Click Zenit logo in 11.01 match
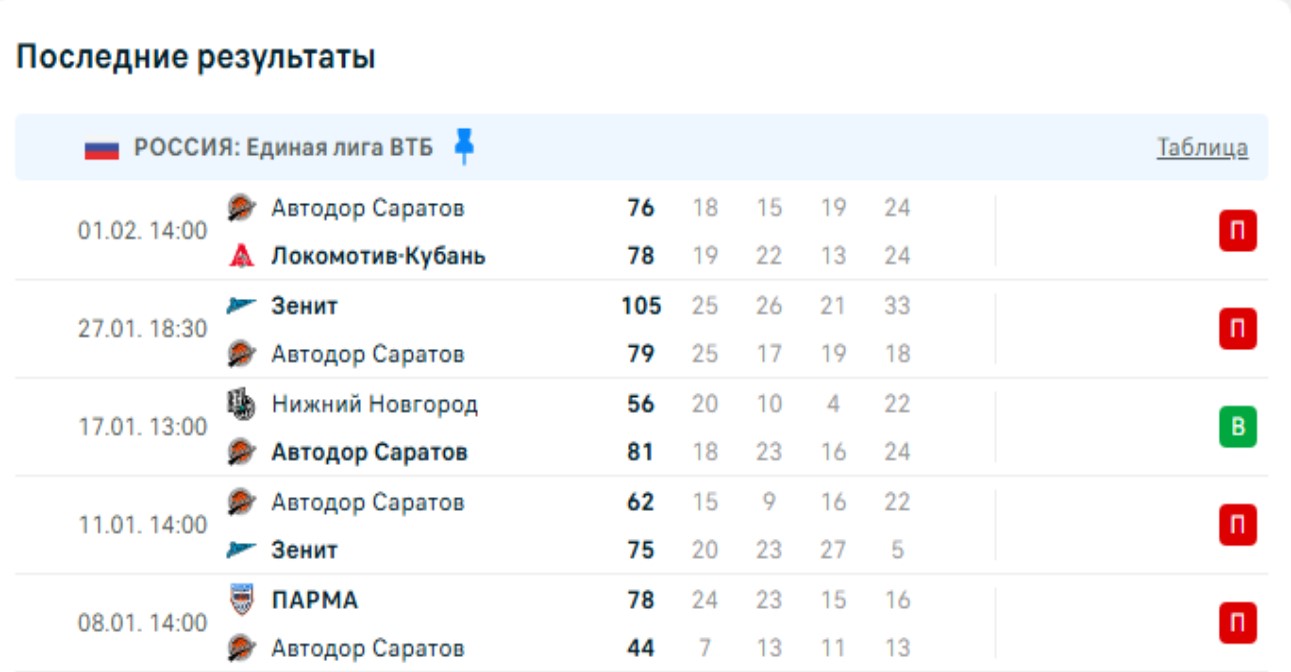 coord(241,550)
